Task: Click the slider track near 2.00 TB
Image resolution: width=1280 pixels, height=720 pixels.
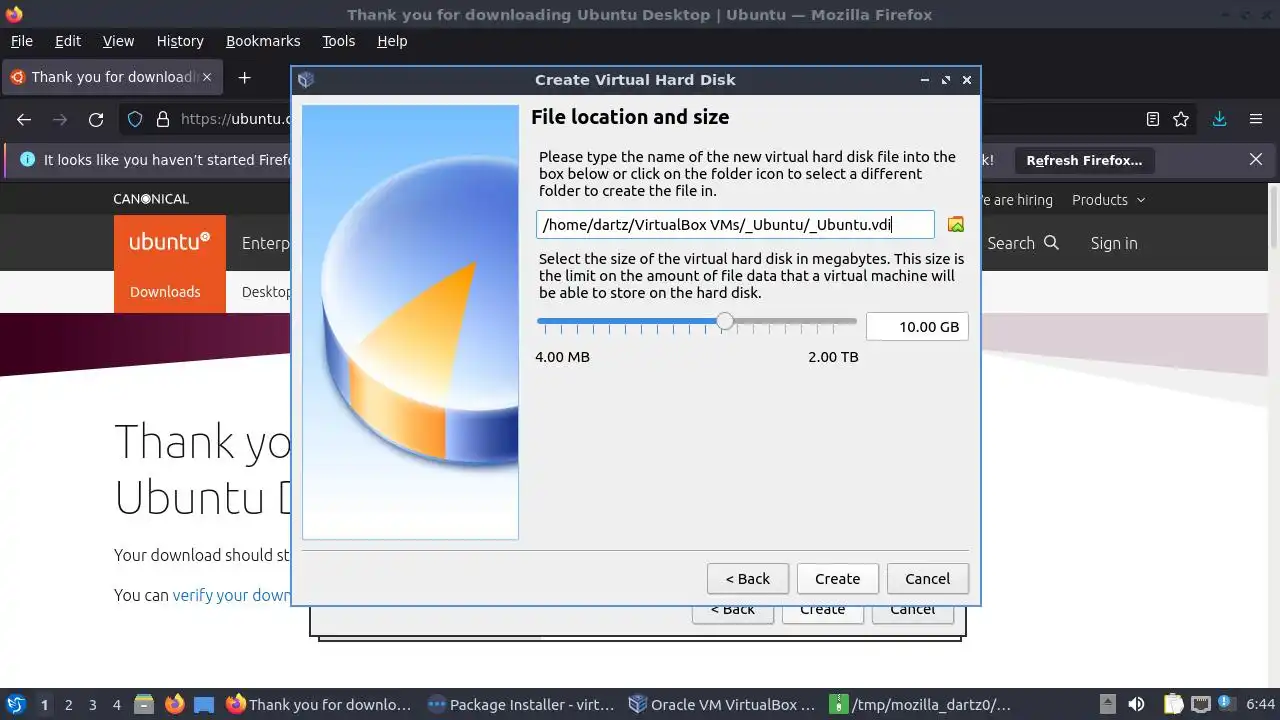Action: (850, 322)
